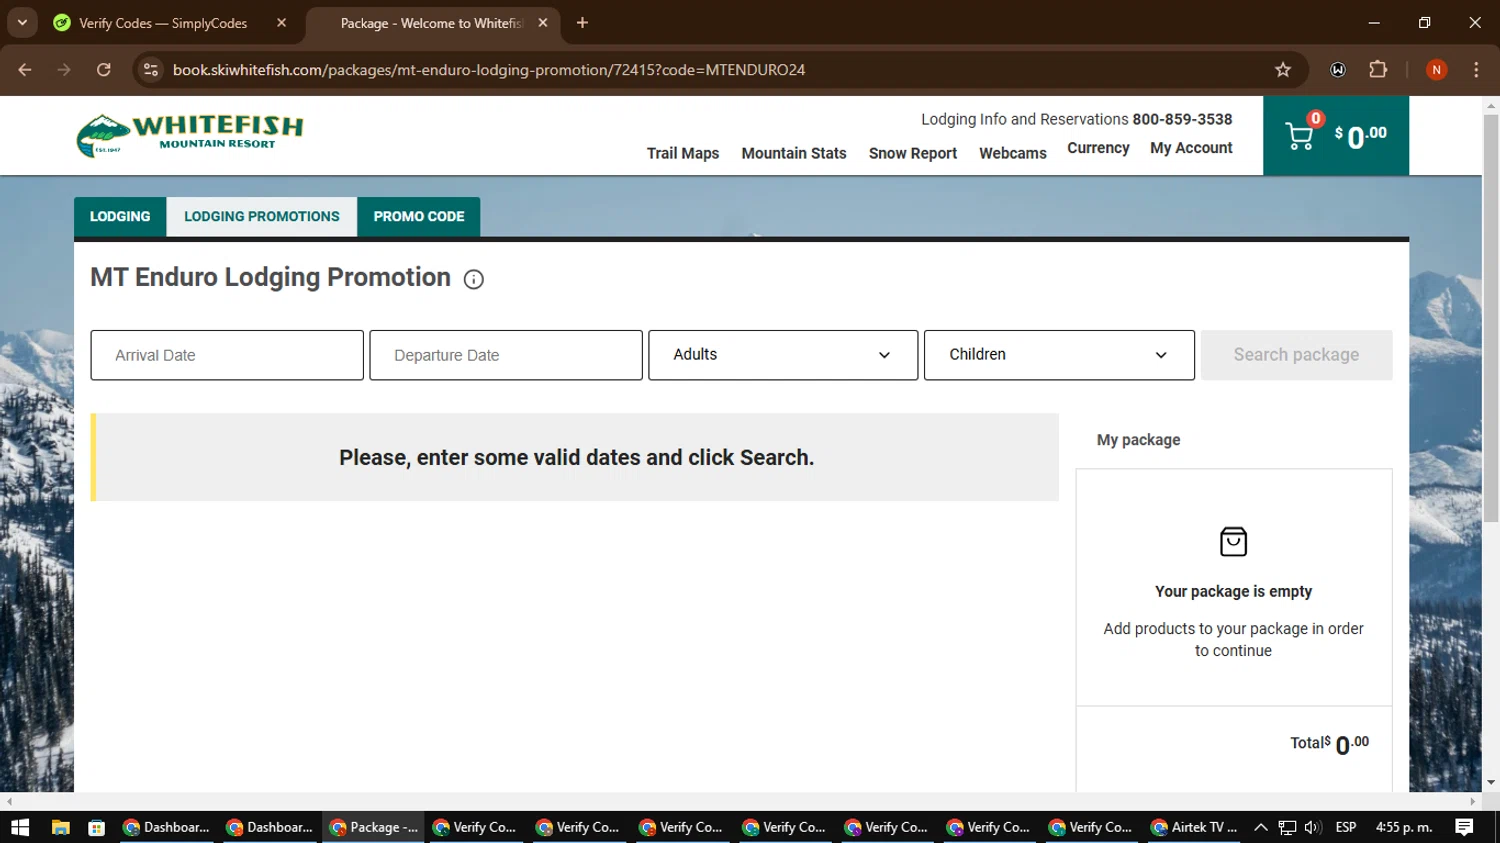The image size is (1500, 843).
Task: Click the extension icon beside bookmark star
Action: (1338, 70)
